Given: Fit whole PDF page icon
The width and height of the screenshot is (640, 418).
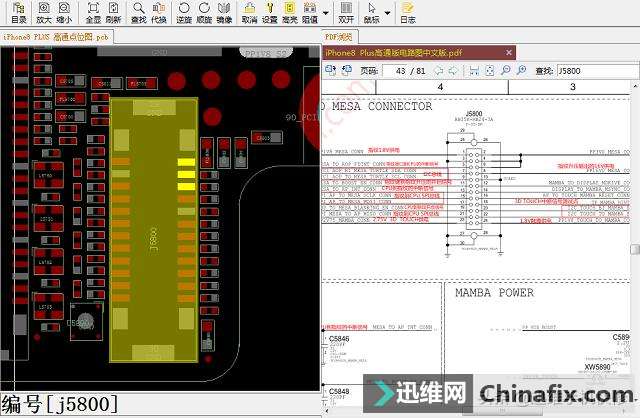Looking at the screenshot, I should point(490,71).
